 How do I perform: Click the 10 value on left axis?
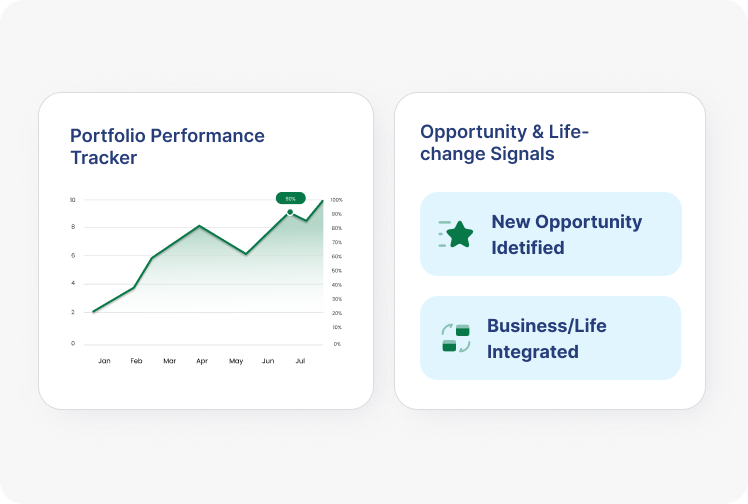coord(73,200)
